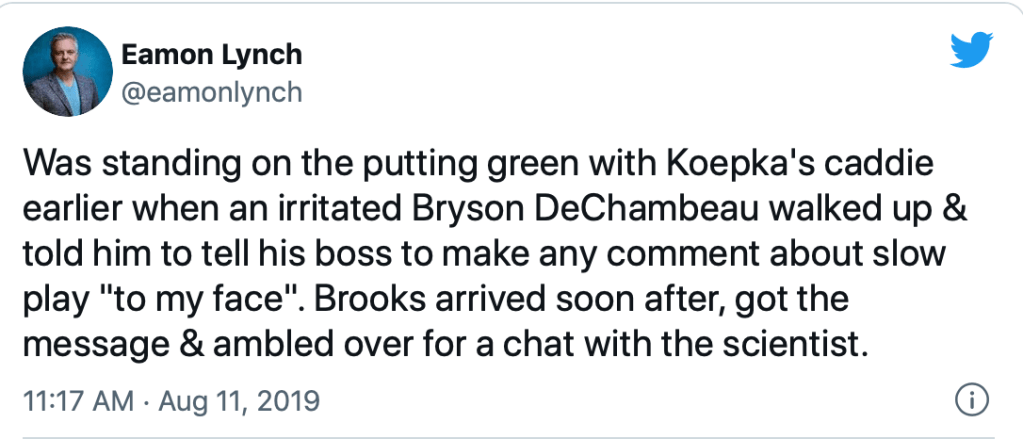Open the Eamon Lynch display name link

pyautogui.click(x=211, y=56)
